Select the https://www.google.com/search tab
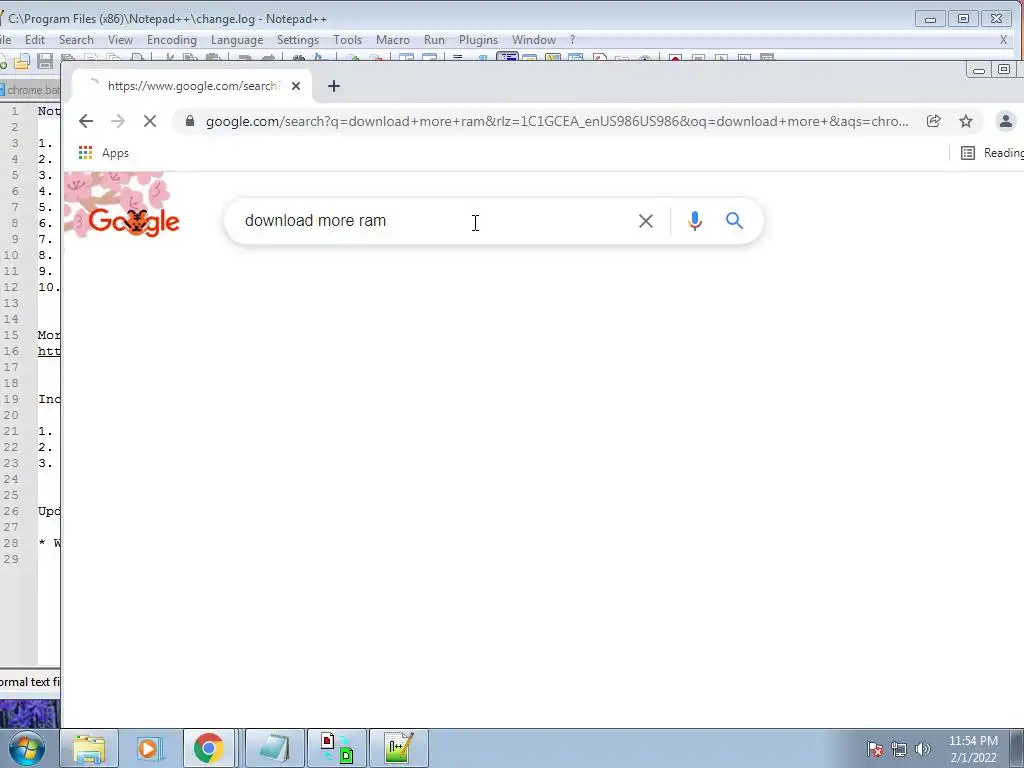Viewport: 1024px width, 768px height. pyautogui.click(x=192, y=86)
